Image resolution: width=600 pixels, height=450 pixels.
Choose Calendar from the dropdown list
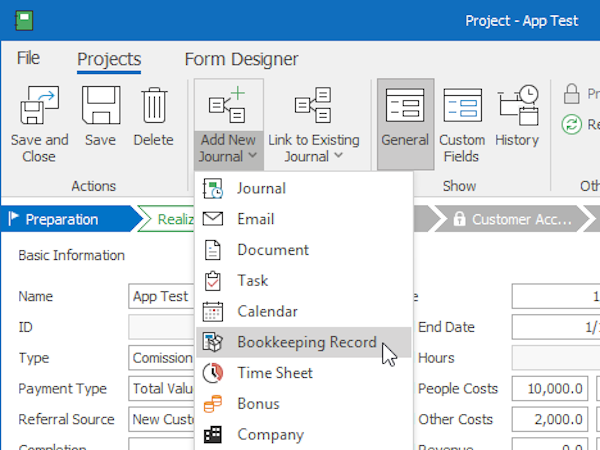[x=267, y=311]
